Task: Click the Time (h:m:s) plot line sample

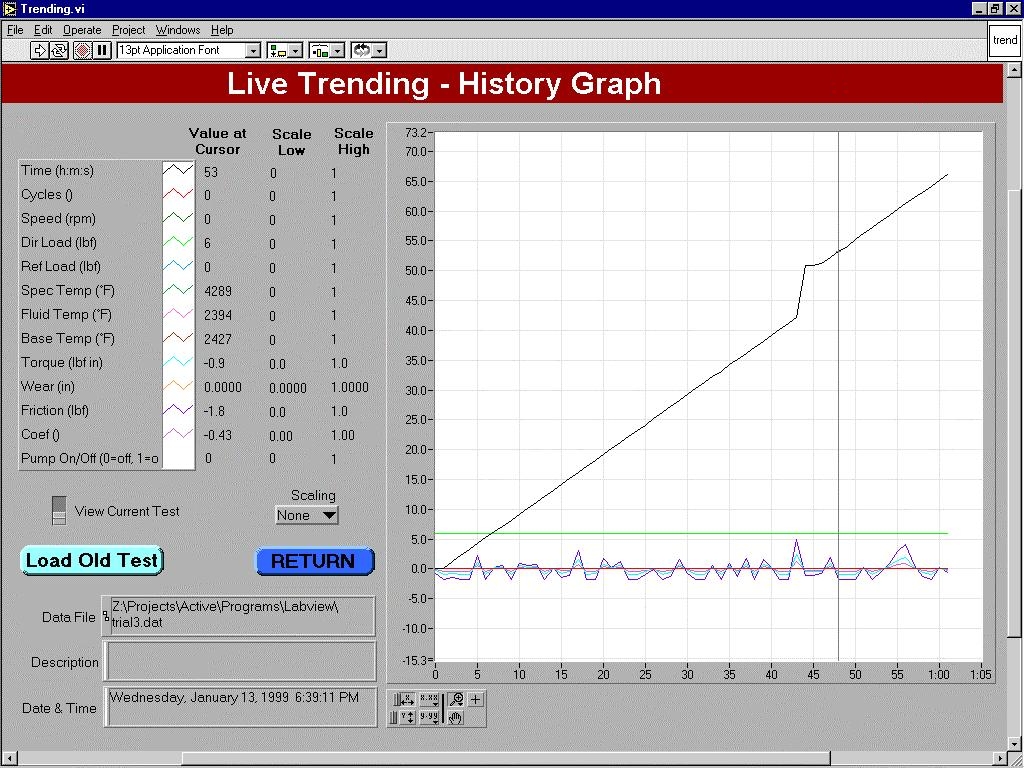Action: click(x=178, y=171)
